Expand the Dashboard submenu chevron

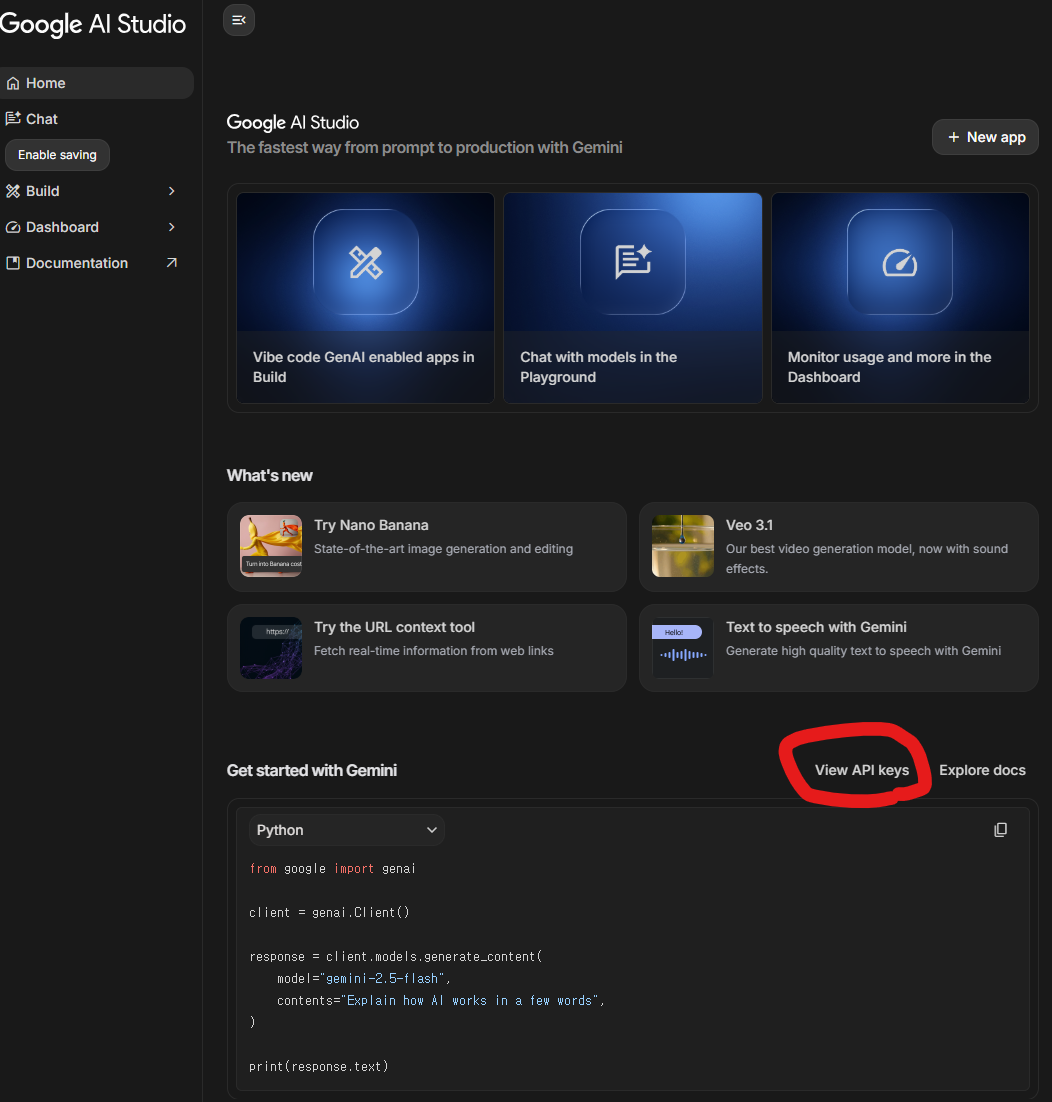pos(171,227)
